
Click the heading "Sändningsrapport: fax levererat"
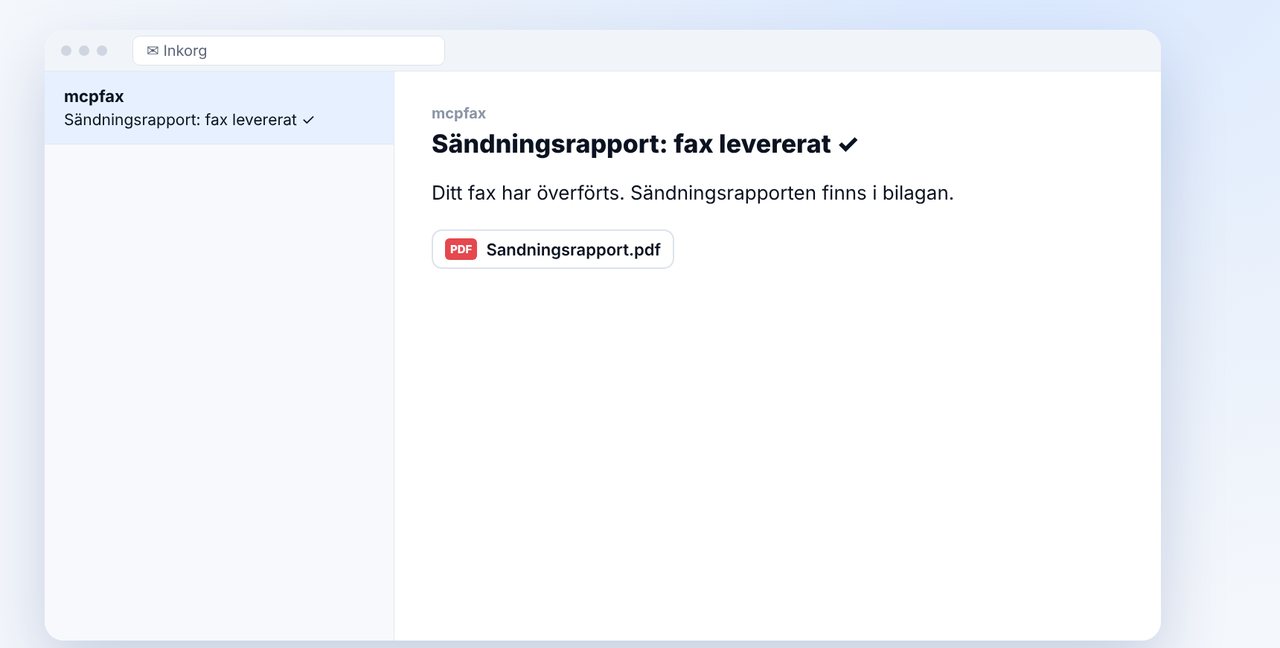(645, 144)
